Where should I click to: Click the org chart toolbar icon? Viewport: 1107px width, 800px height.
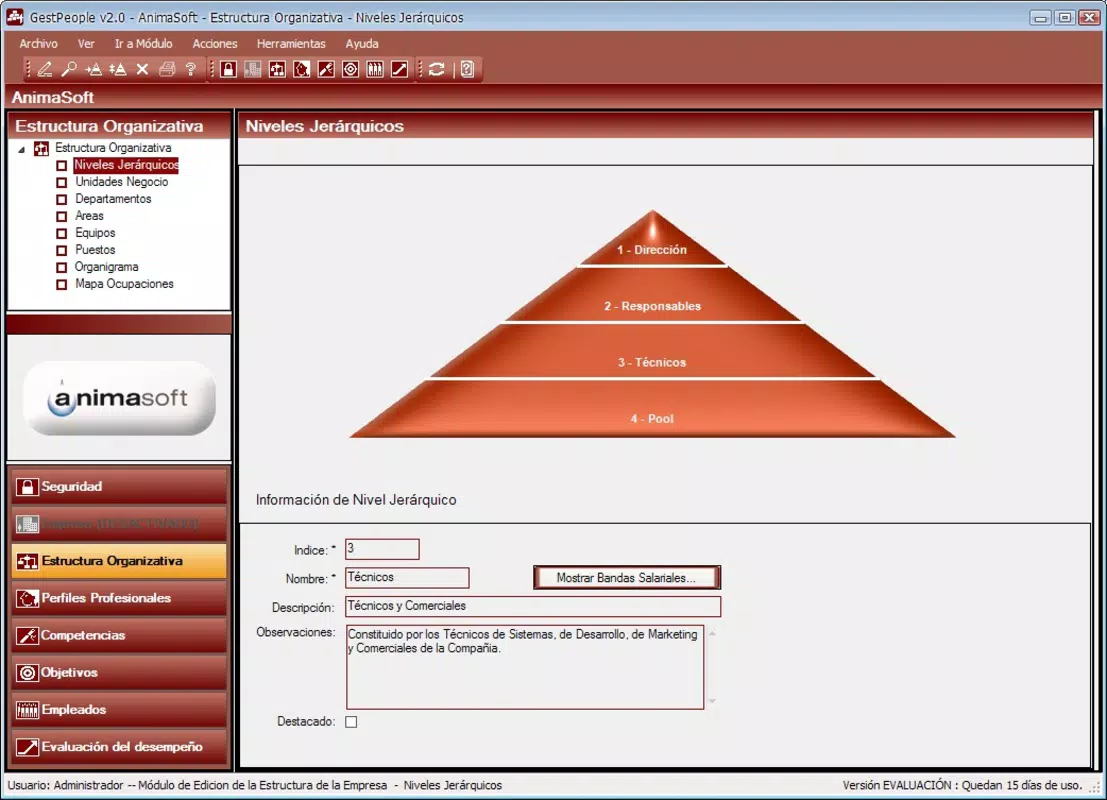(x=277, y=69)
